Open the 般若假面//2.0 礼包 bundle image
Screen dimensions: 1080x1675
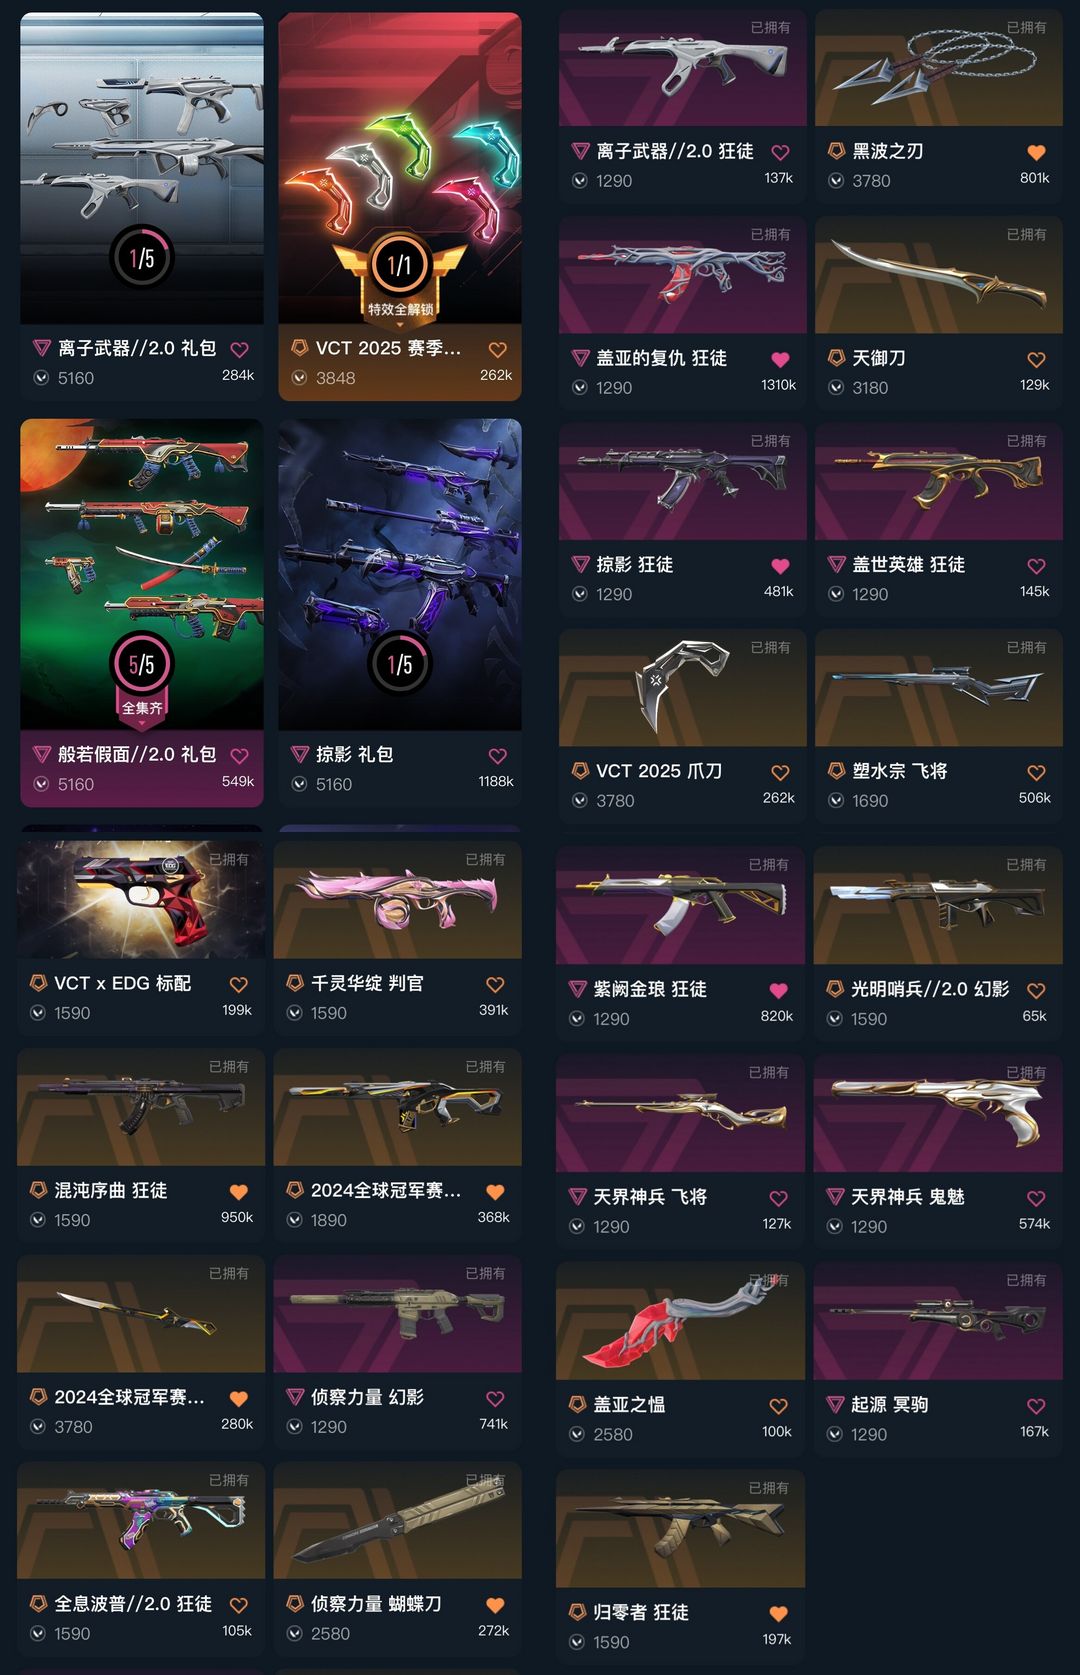tap(142, 574)
